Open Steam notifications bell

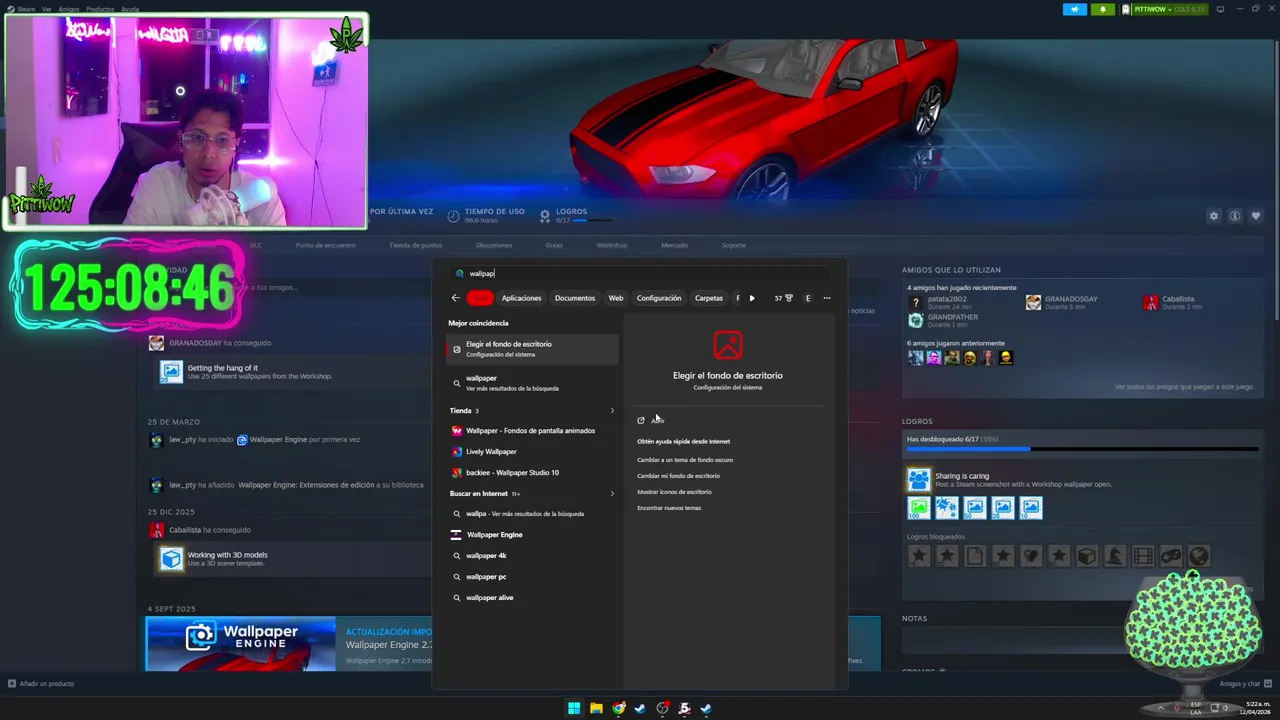[x=1103, y=9]
